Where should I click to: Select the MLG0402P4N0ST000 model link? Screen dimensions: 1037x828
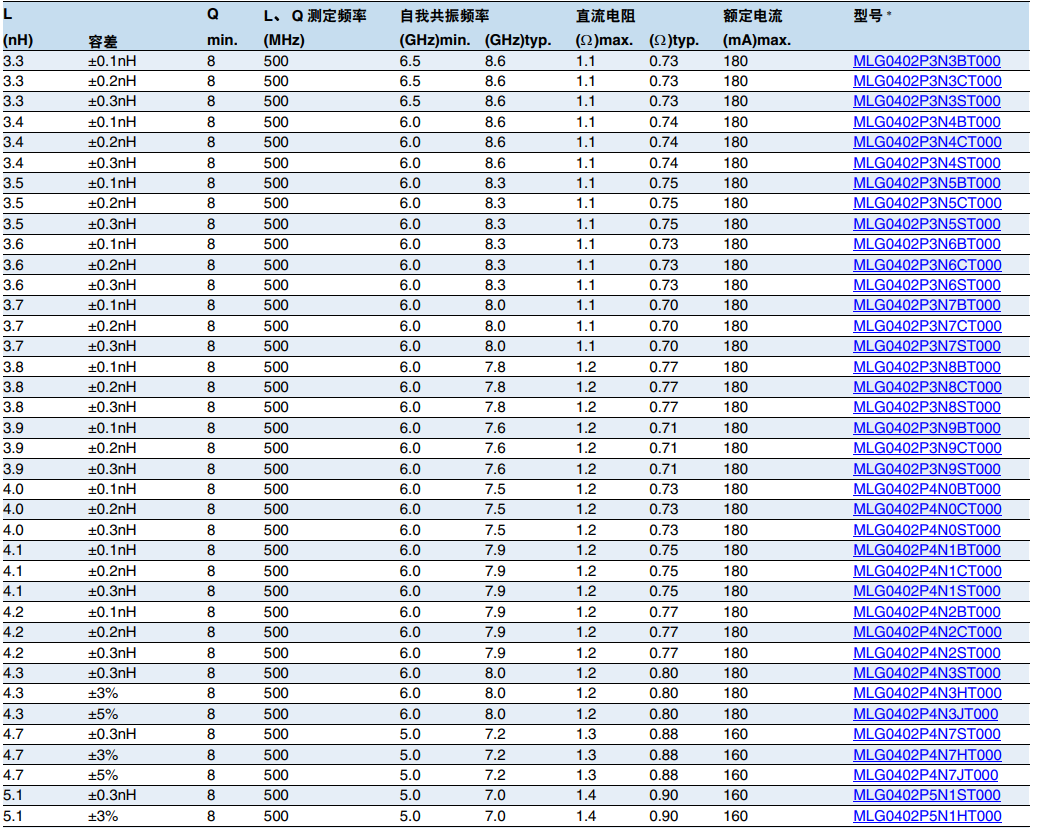[x=927, y=530]
